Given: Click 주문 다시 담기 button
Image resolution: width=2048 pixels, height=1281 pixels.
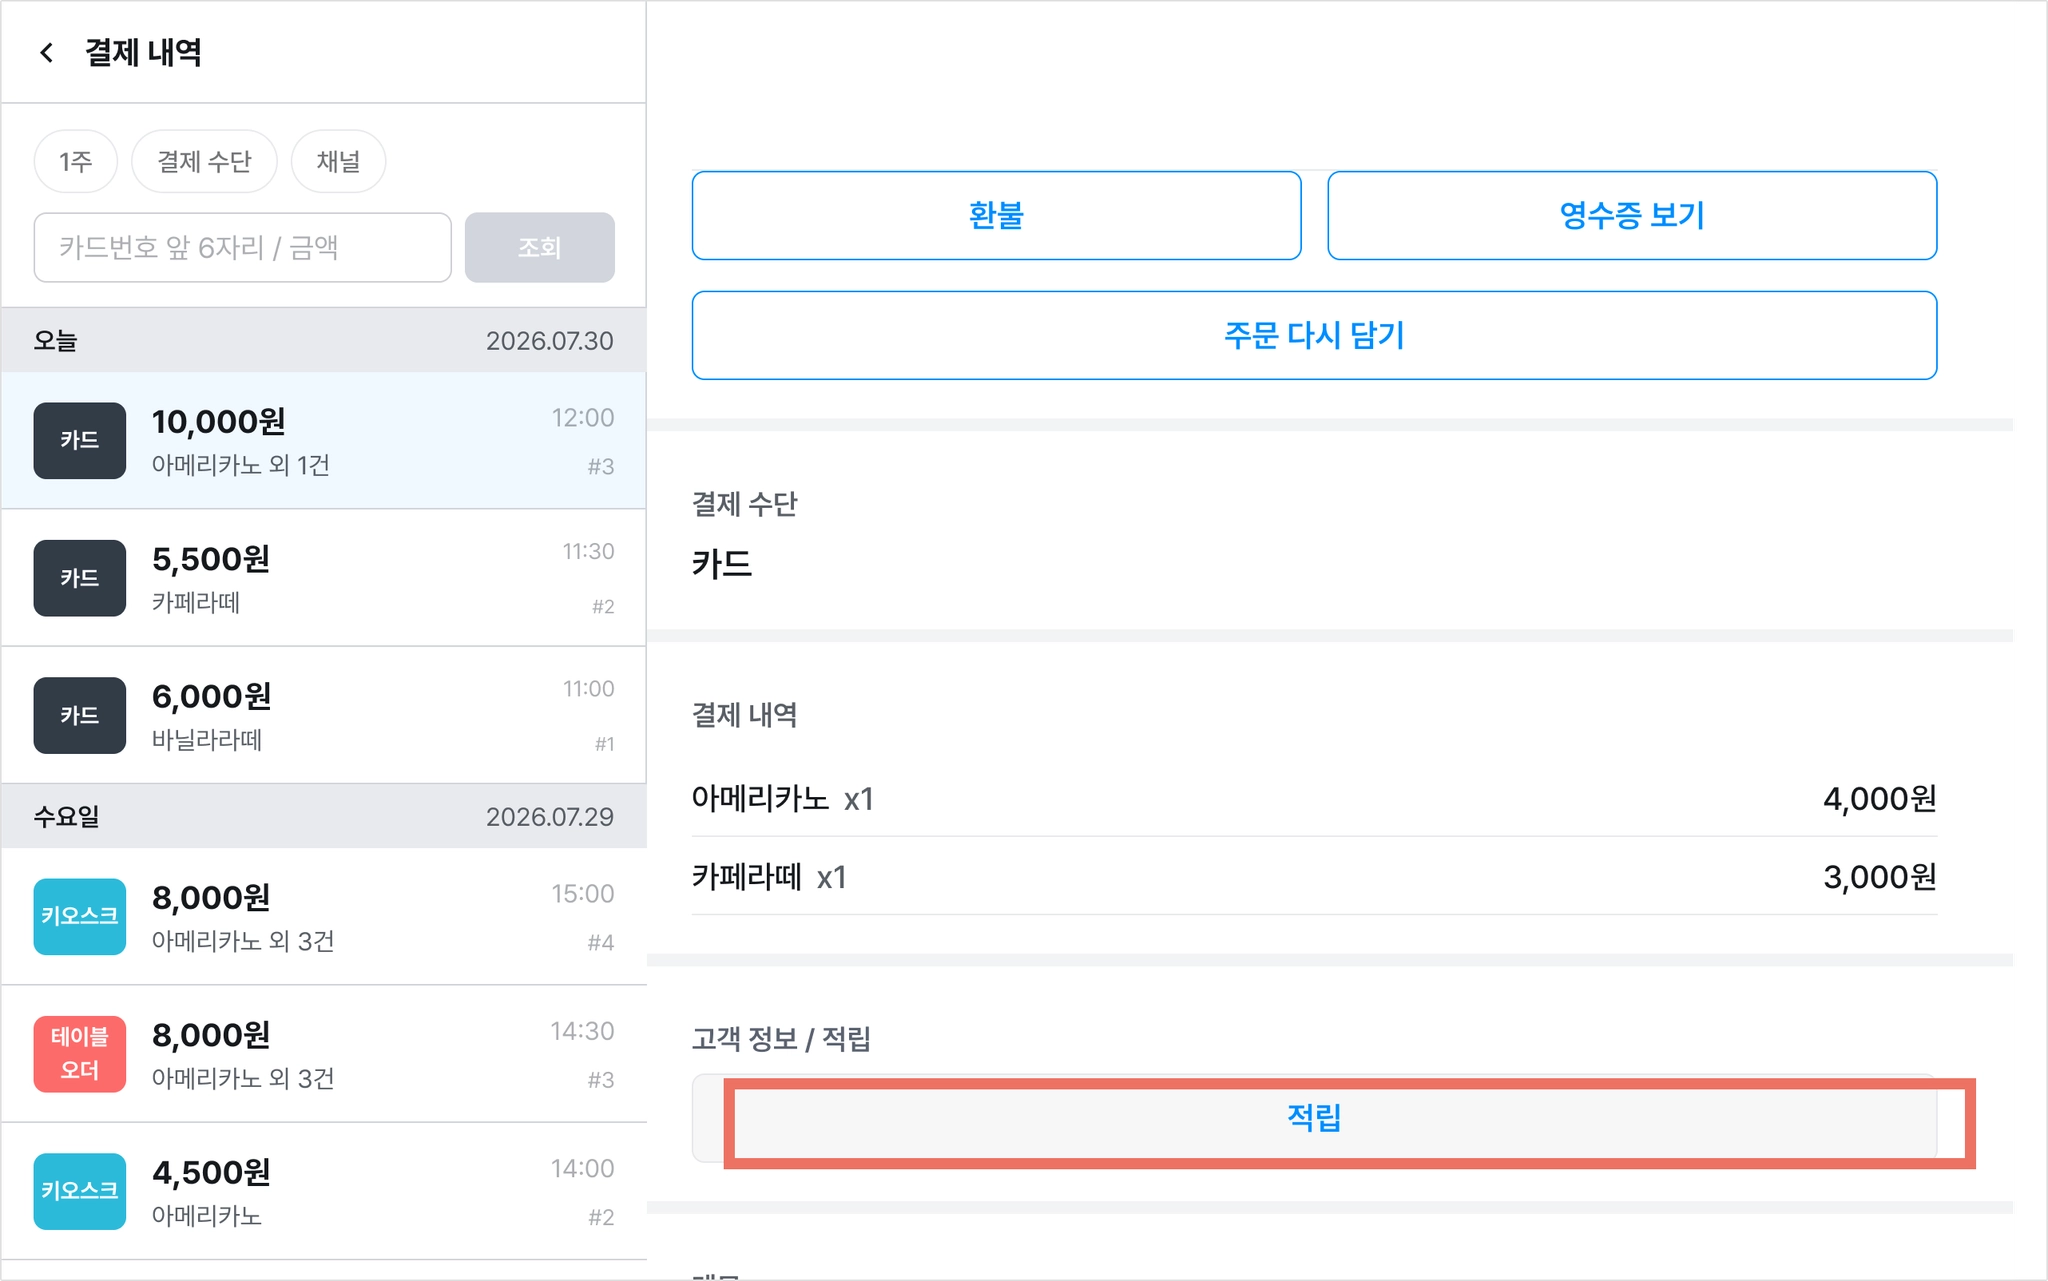Looking at the screenshot, I should (x=1315, y=335).
